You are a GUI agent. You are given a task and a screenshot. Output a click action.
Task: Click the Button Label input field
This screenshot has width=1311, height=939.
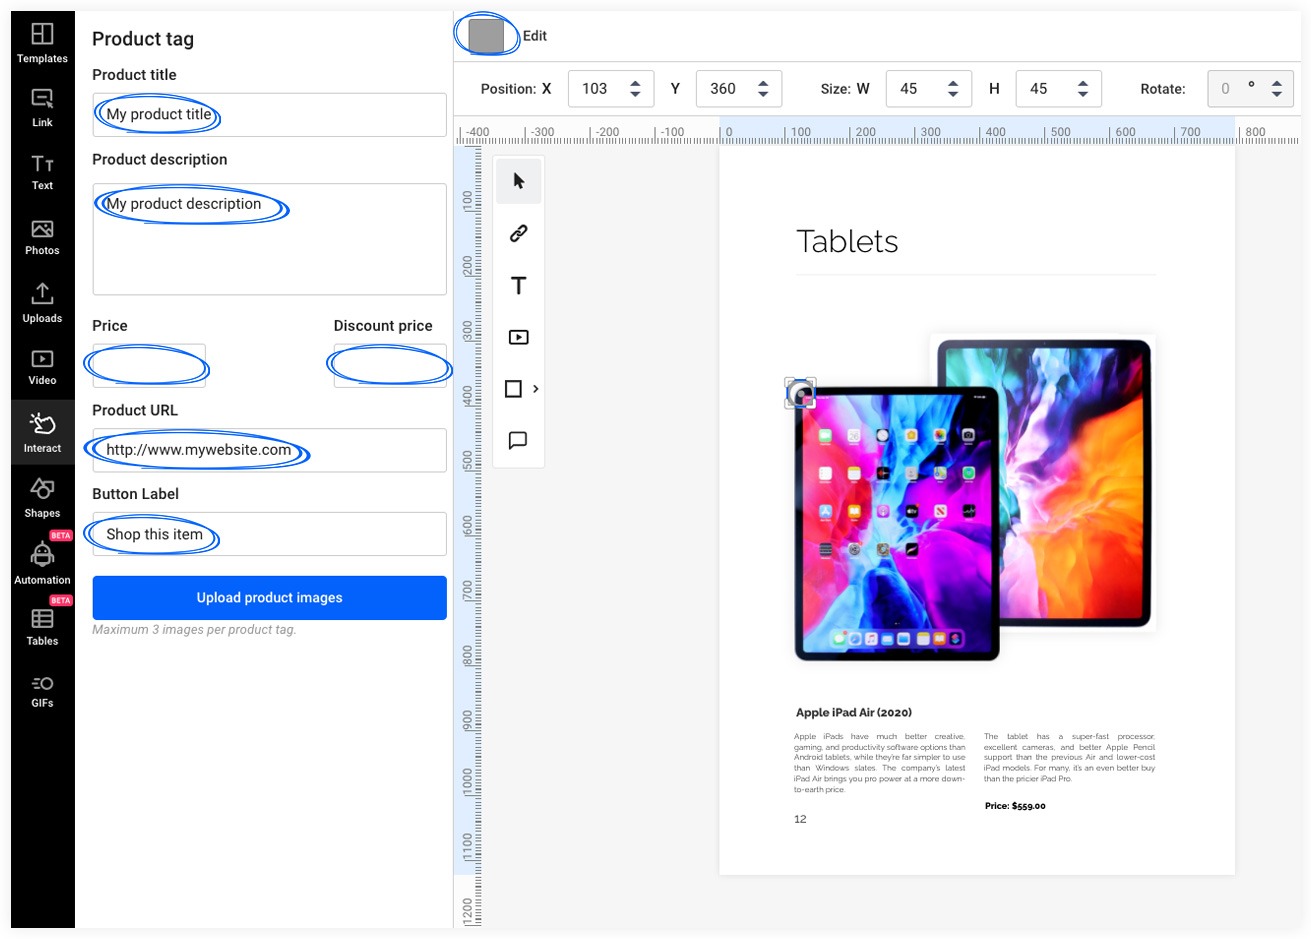269,534
